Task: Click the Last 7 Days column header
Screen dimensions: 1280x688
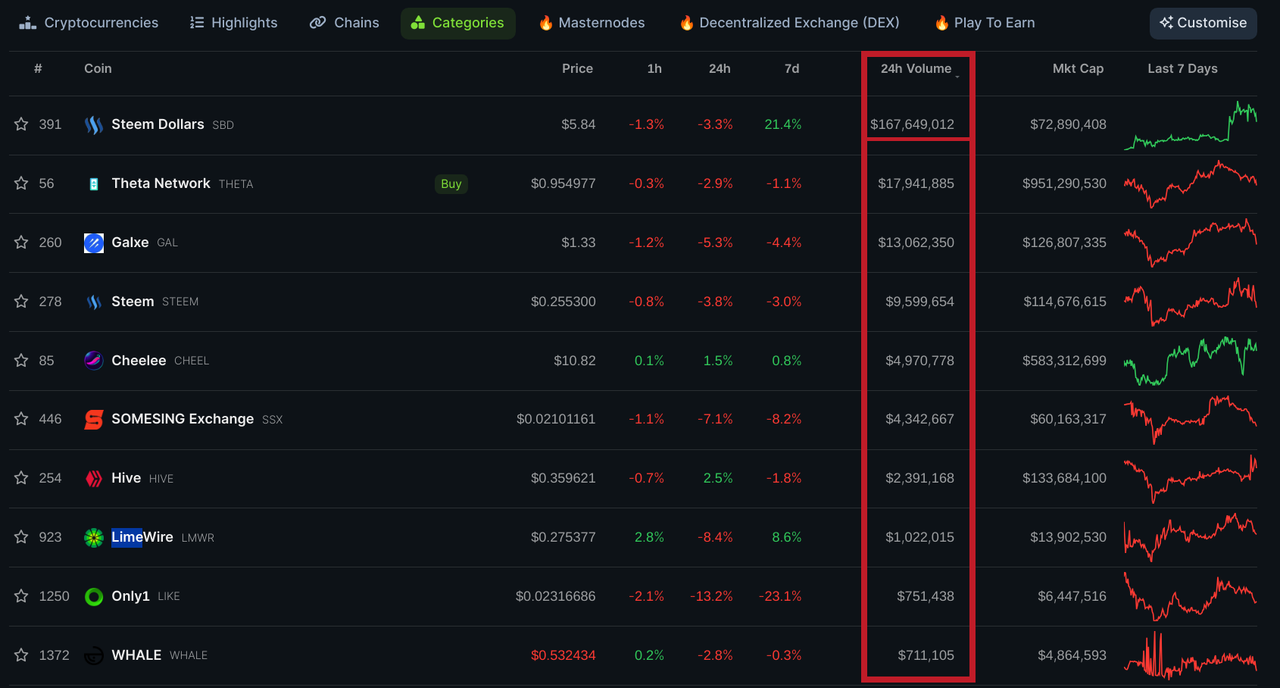Action: click(x=1182, y=69)
